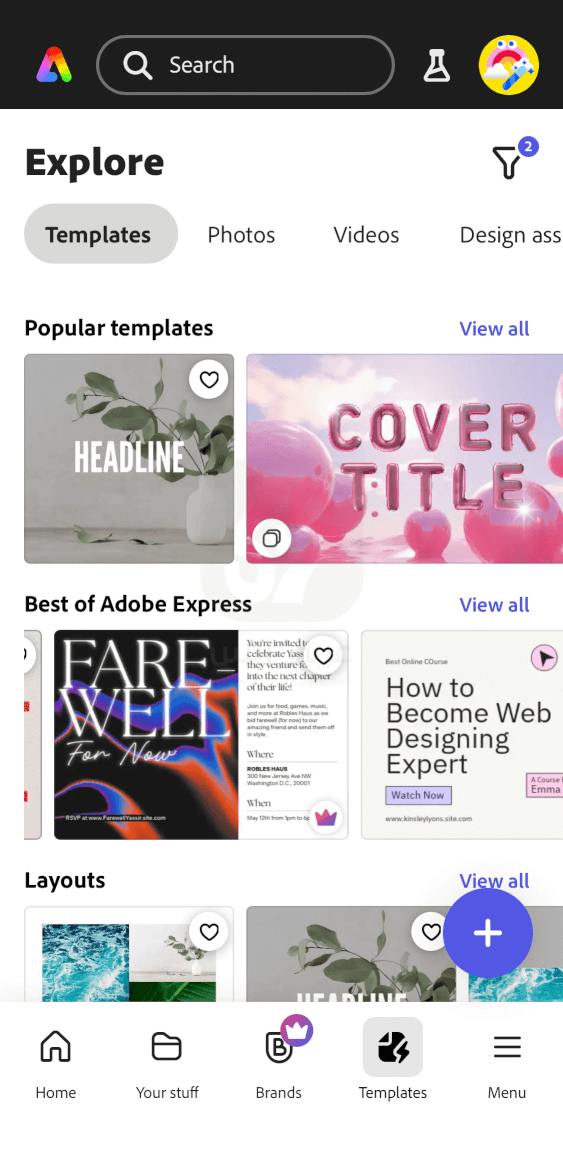Switch to the Videos tab
This screenshot has width=563, height=1153.
366,235
